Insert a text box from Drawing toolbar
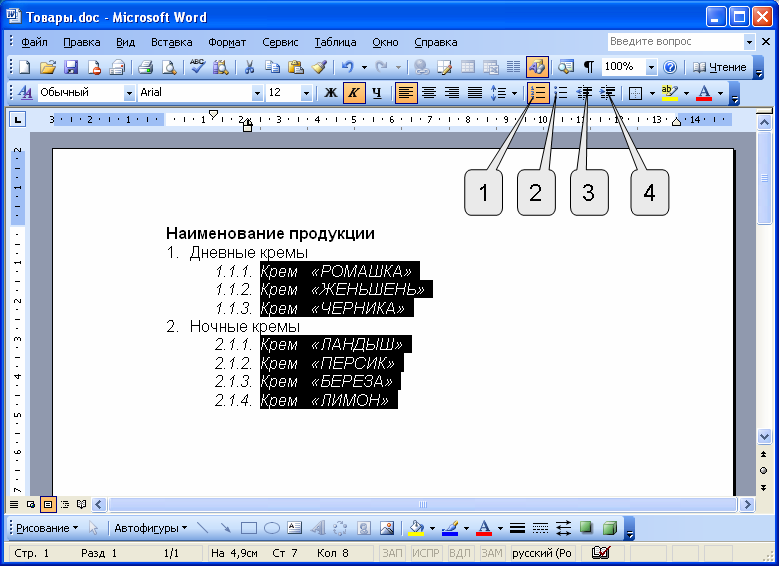779x566 pixels. pyautogui.click(x=295, y=528)
